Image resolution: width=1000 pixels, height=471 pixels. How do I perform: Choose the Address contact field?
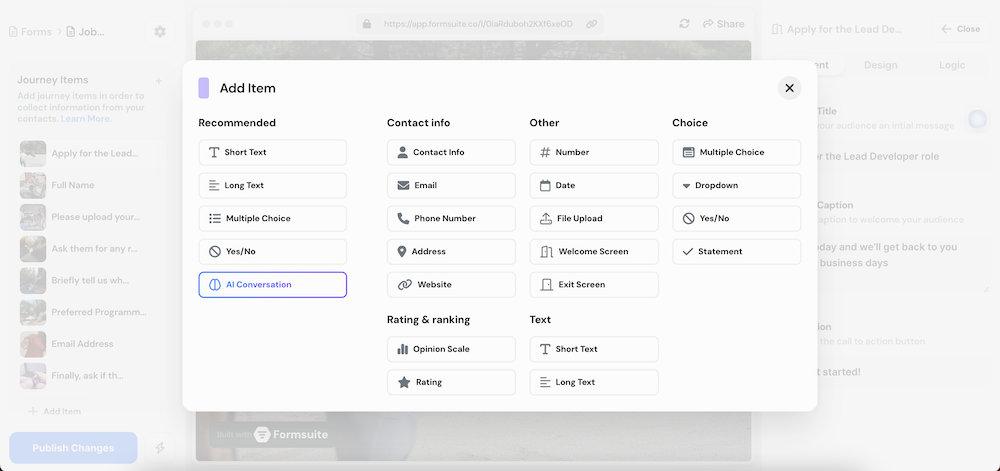click(x=451, y=251)
